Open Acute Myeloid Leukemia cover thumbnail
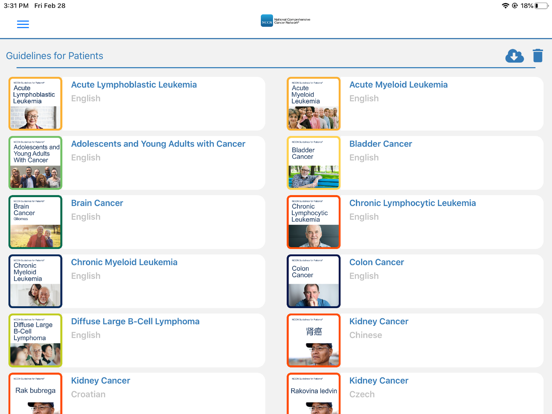This screenshot has height=414, width=552. point(314,104)
